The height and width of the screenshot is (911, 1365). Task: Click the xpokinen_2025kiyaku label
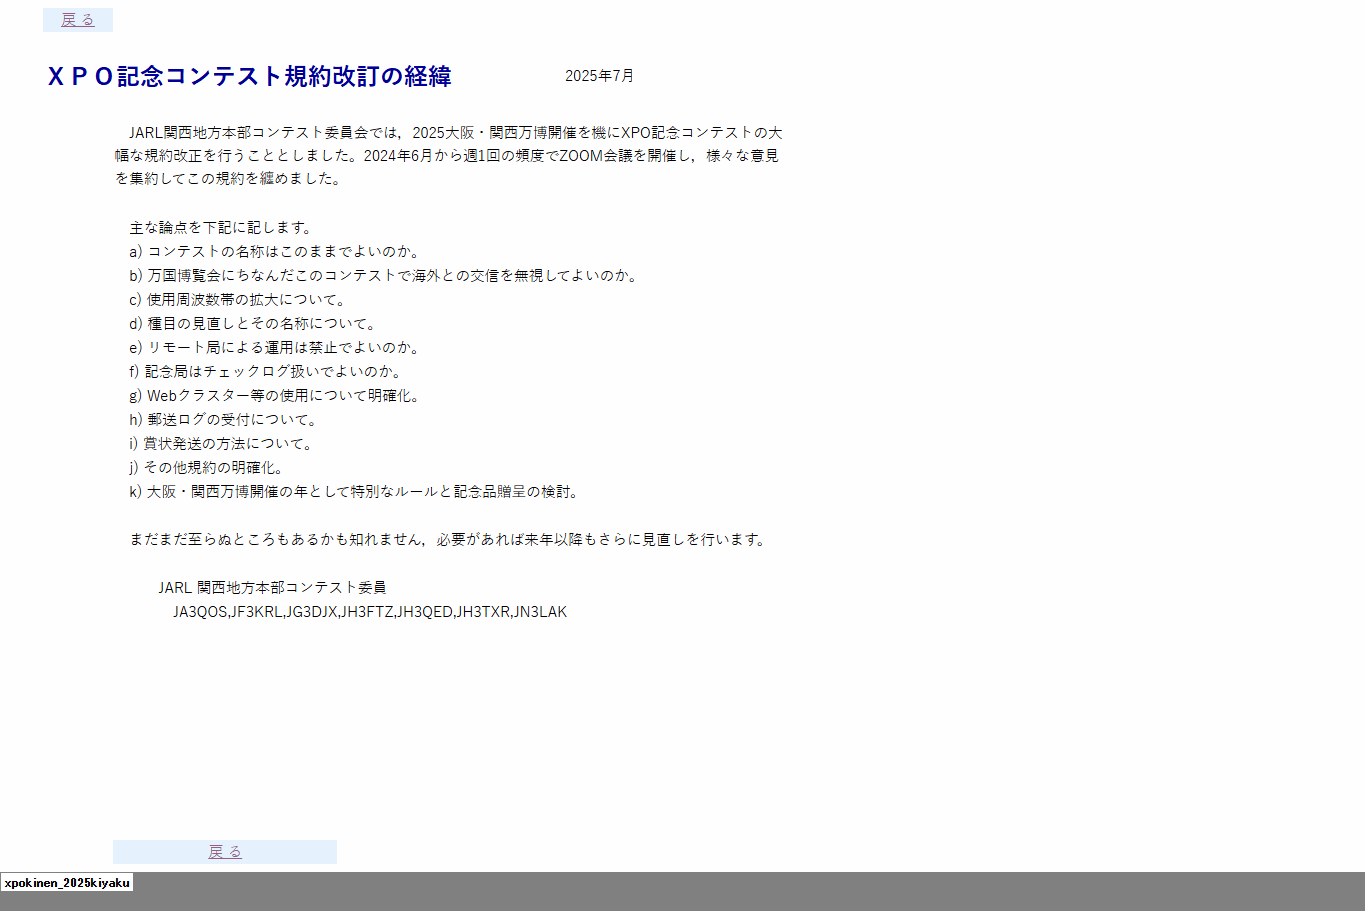tap(67, 883)
